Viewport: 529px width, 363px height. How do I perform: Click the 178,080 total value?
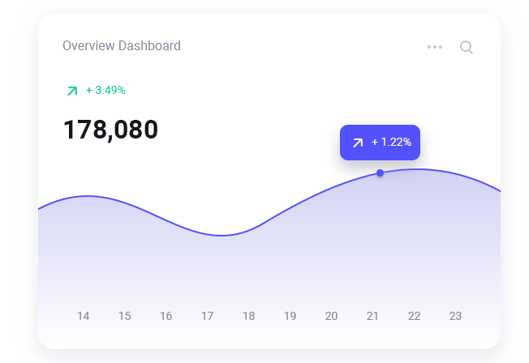click(111, 130)
